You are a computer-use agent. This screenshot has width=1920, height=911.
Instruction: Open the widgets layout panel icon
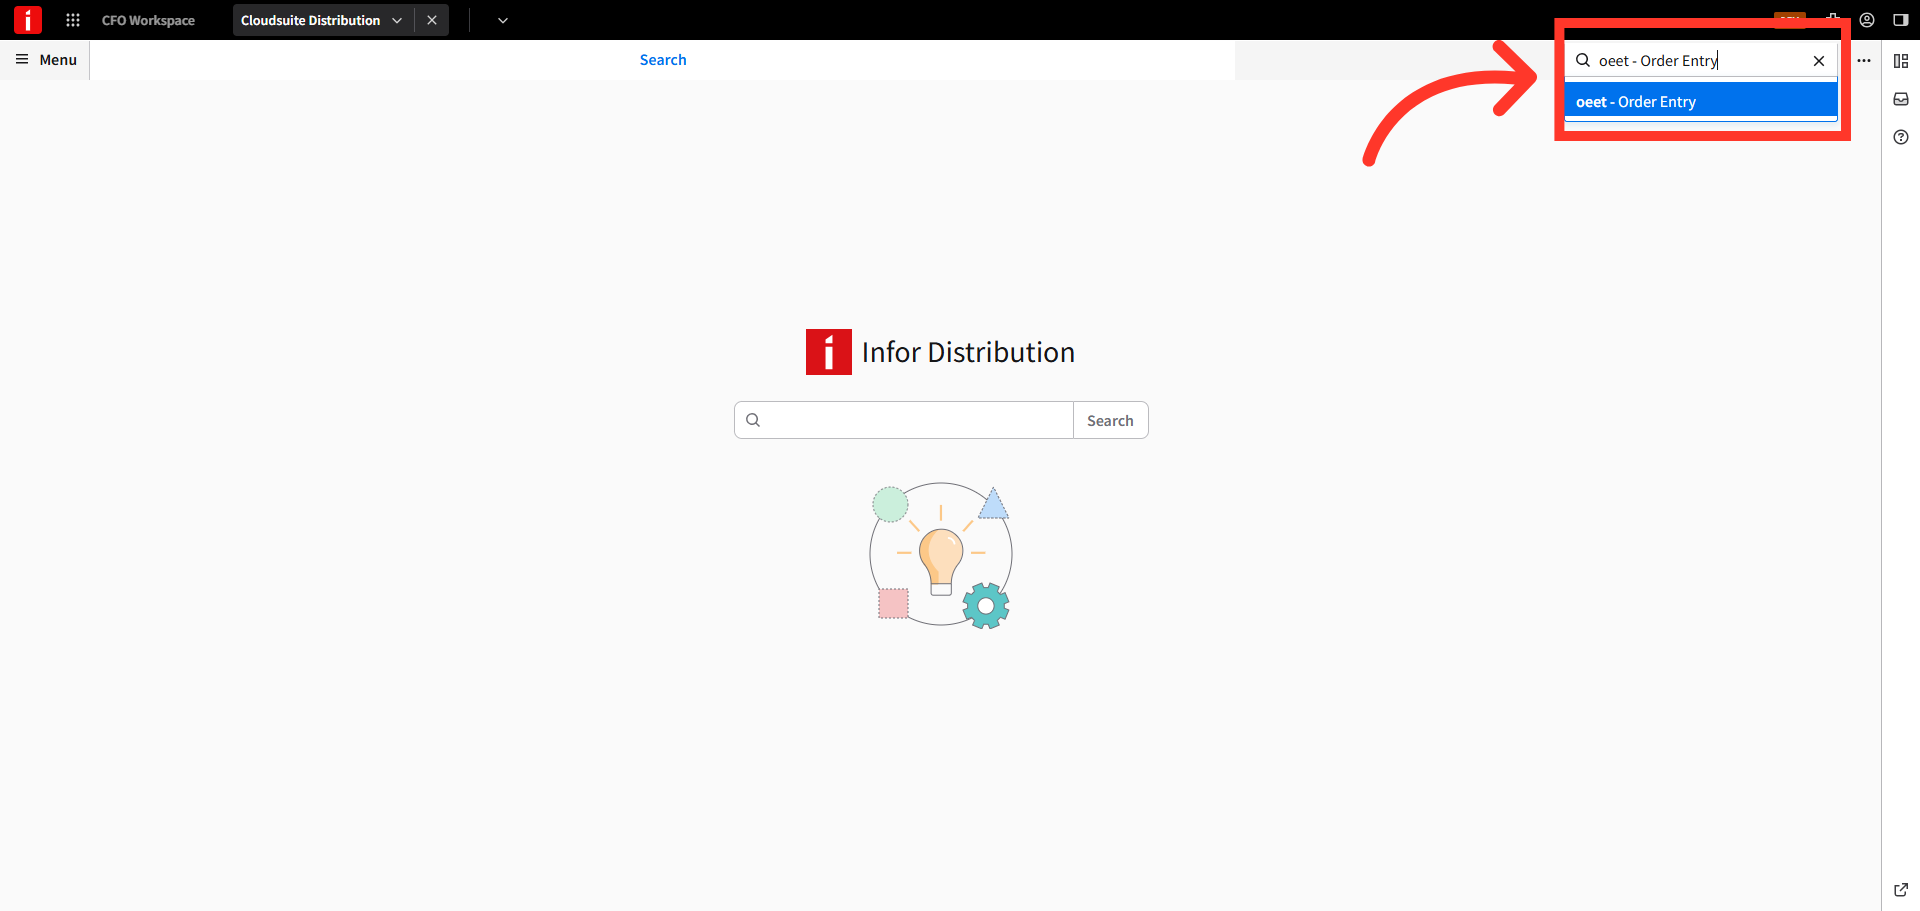click(x=1901, y=61)
